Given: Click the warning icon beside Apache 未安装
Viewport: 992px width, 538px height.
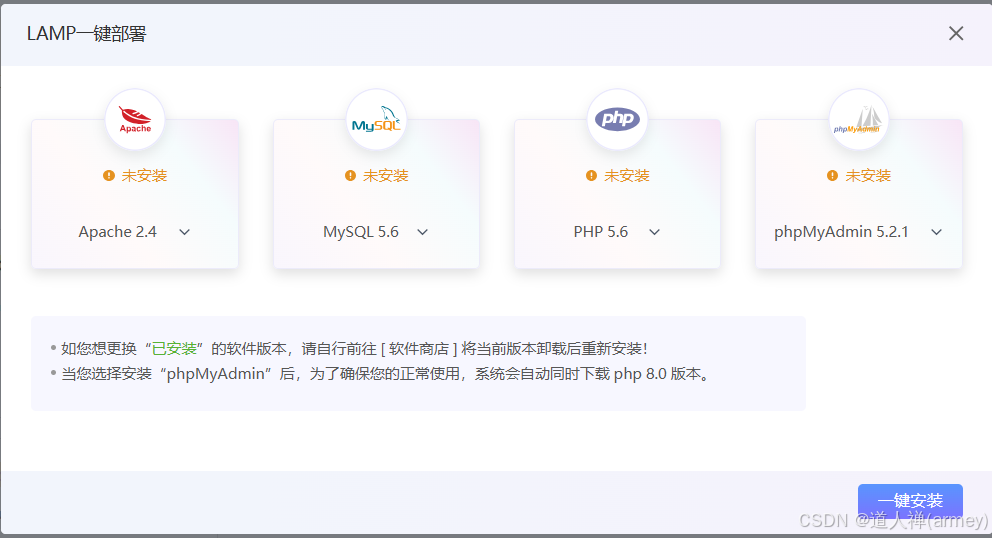Looking at the screenshot, I should [x=109, y=175].
